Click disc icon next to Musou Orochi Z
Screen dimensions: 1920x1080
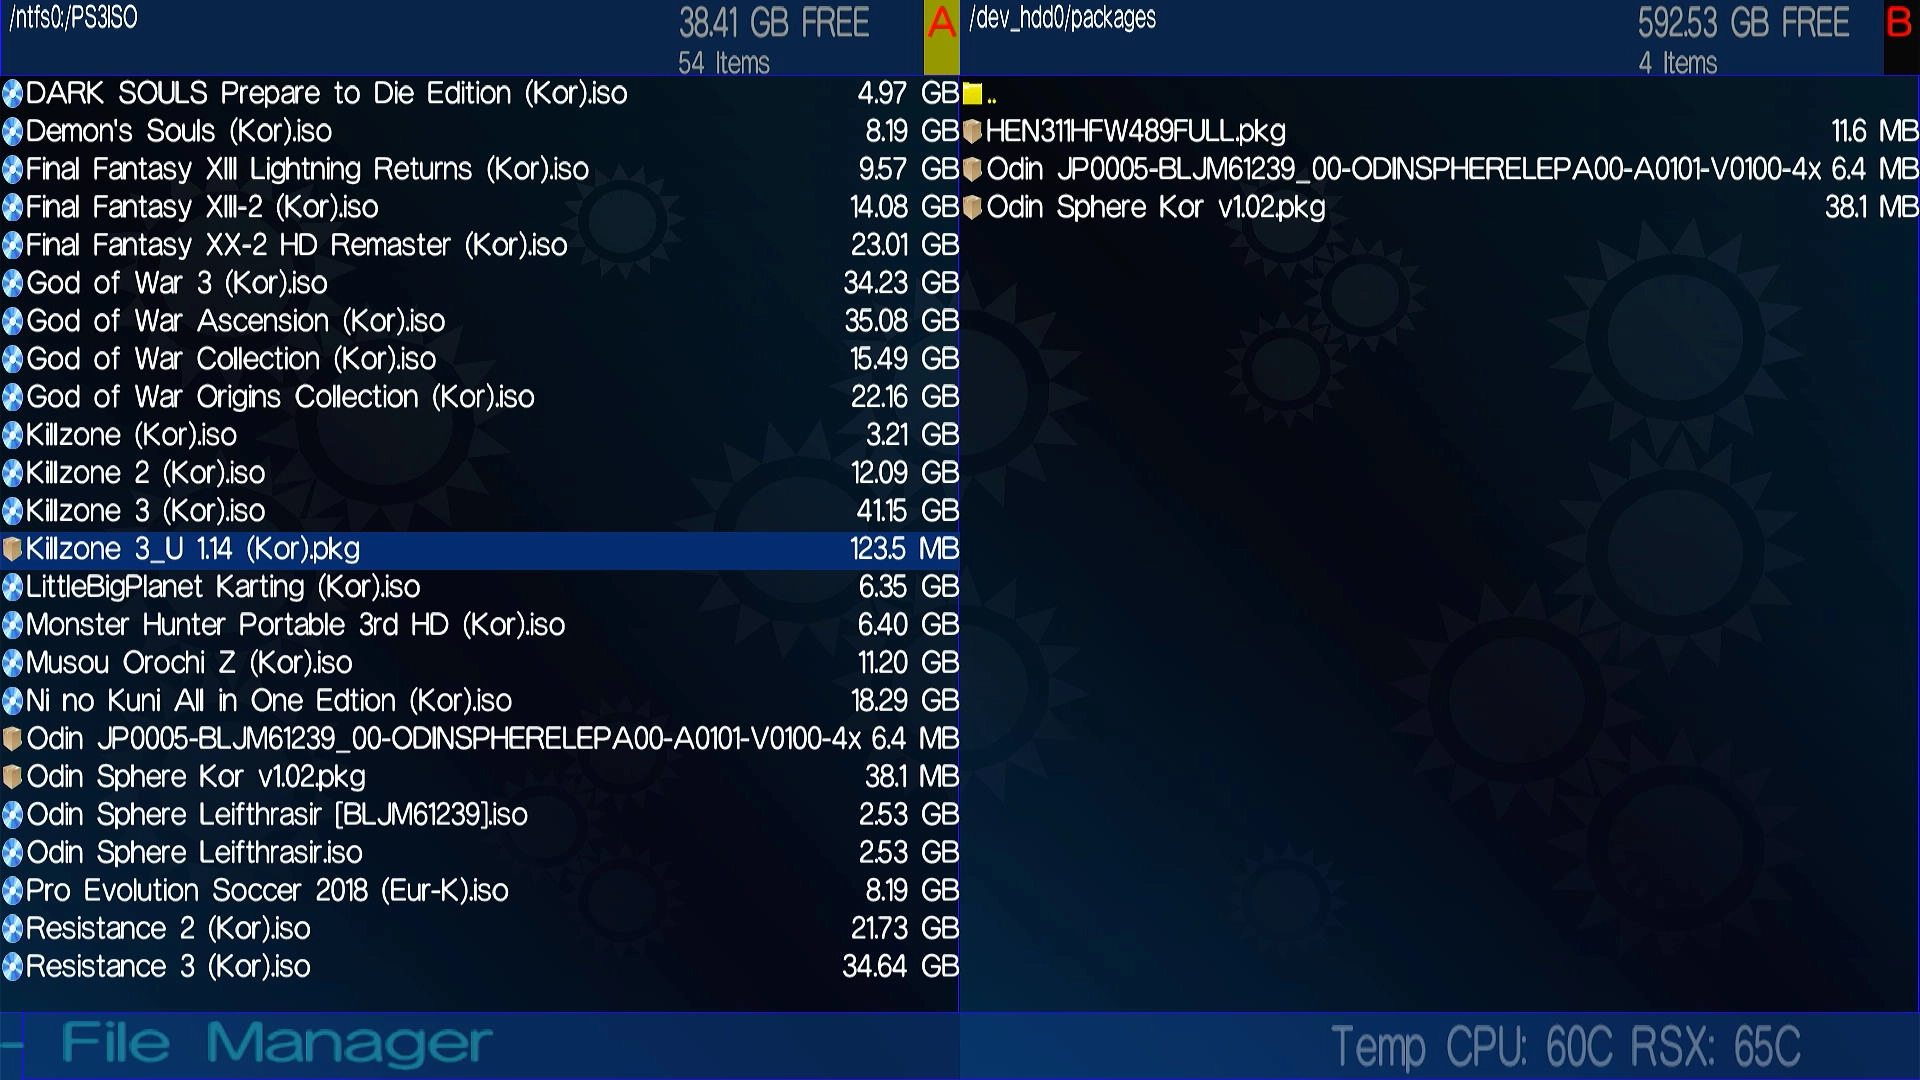tap(13, 664)
